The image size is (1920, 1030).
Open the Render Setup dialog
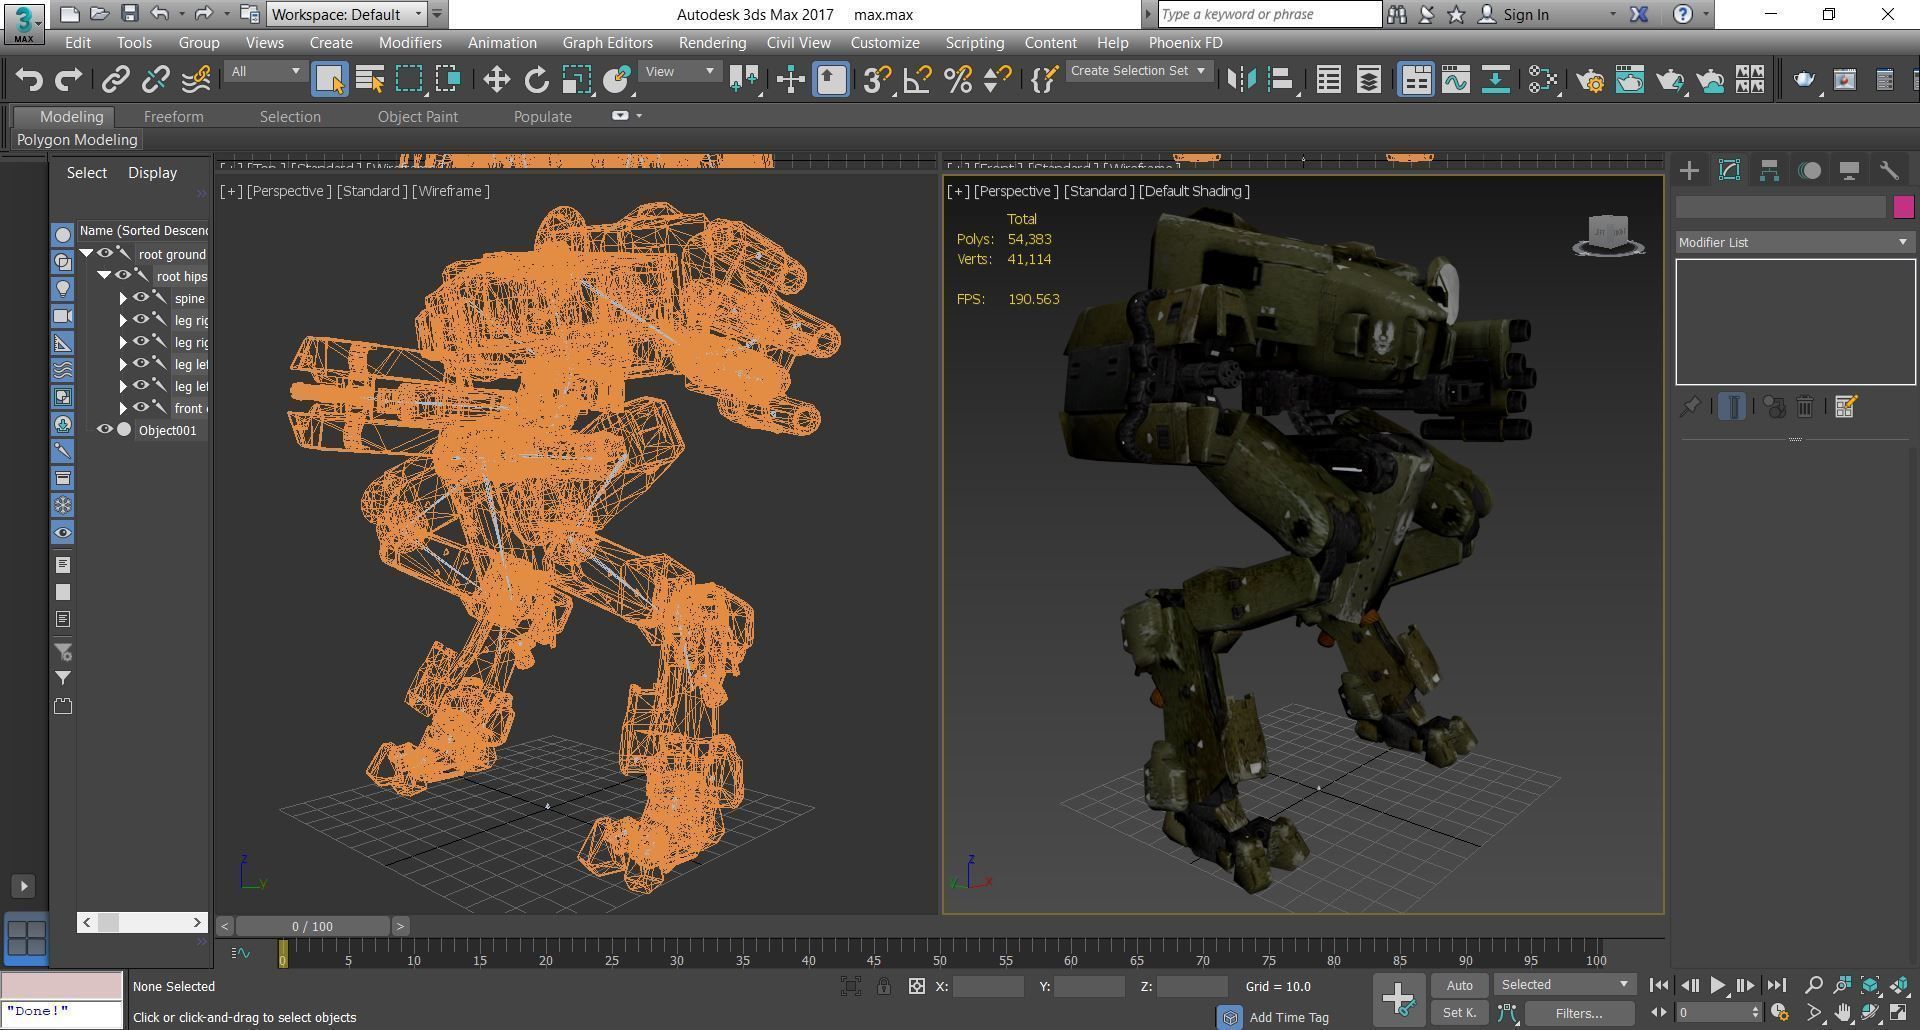[1590, 80]
